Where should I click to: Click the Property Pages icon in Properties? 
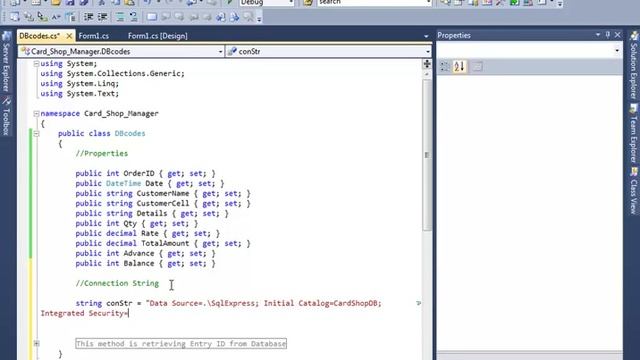pos(477,67)
